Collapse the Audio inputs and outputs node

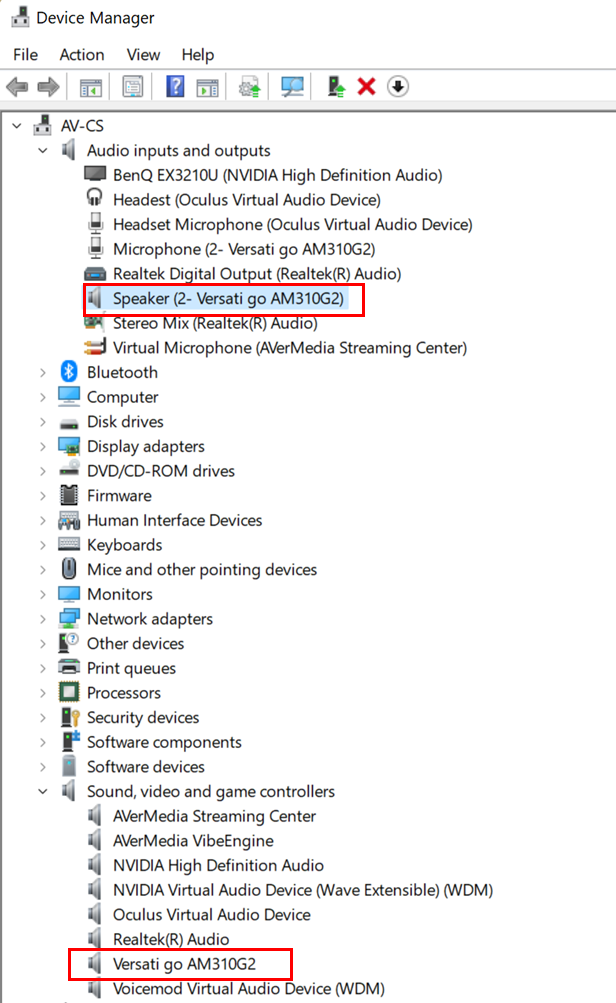coord(42,151)
